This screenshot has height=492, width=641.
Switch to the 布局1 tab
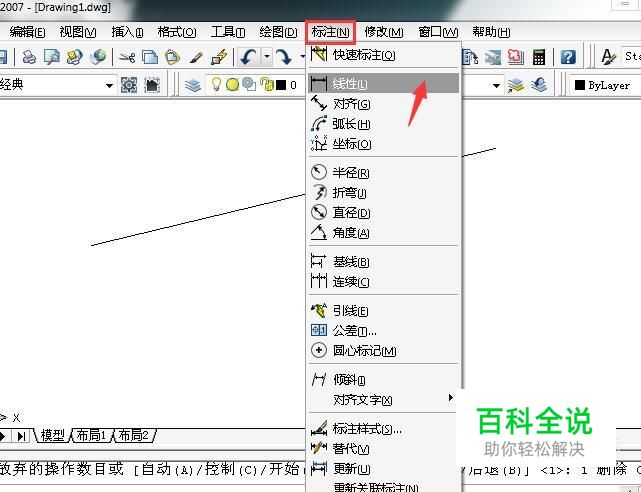[x=91, y=436]
